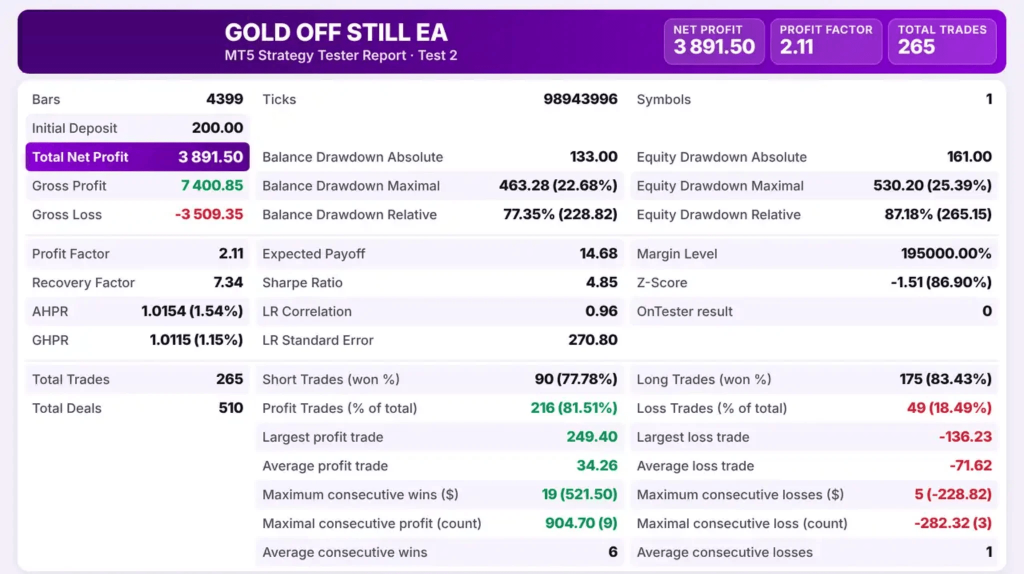Click Average loss trade value -71.62
The image size is (1024, 574).
[x=970, y=465]
